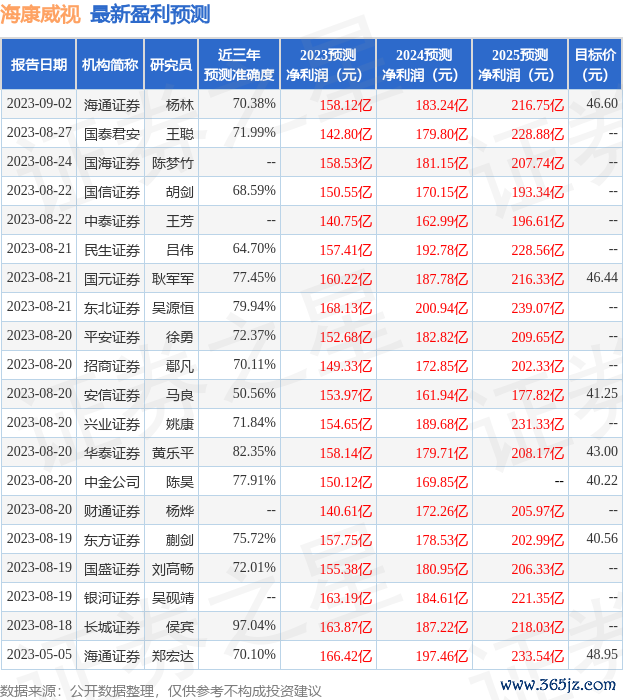623x700 pixels.
Task: Click 142.80亿 profit forecast
Action: click(346, 134)
